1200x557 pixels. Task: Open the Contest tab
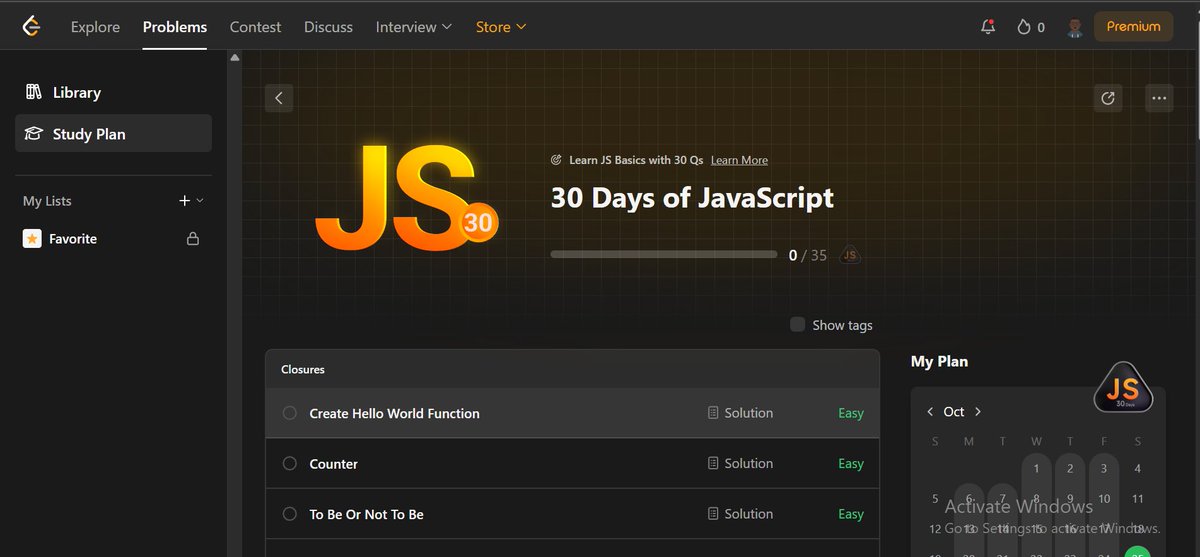point(255,27)
